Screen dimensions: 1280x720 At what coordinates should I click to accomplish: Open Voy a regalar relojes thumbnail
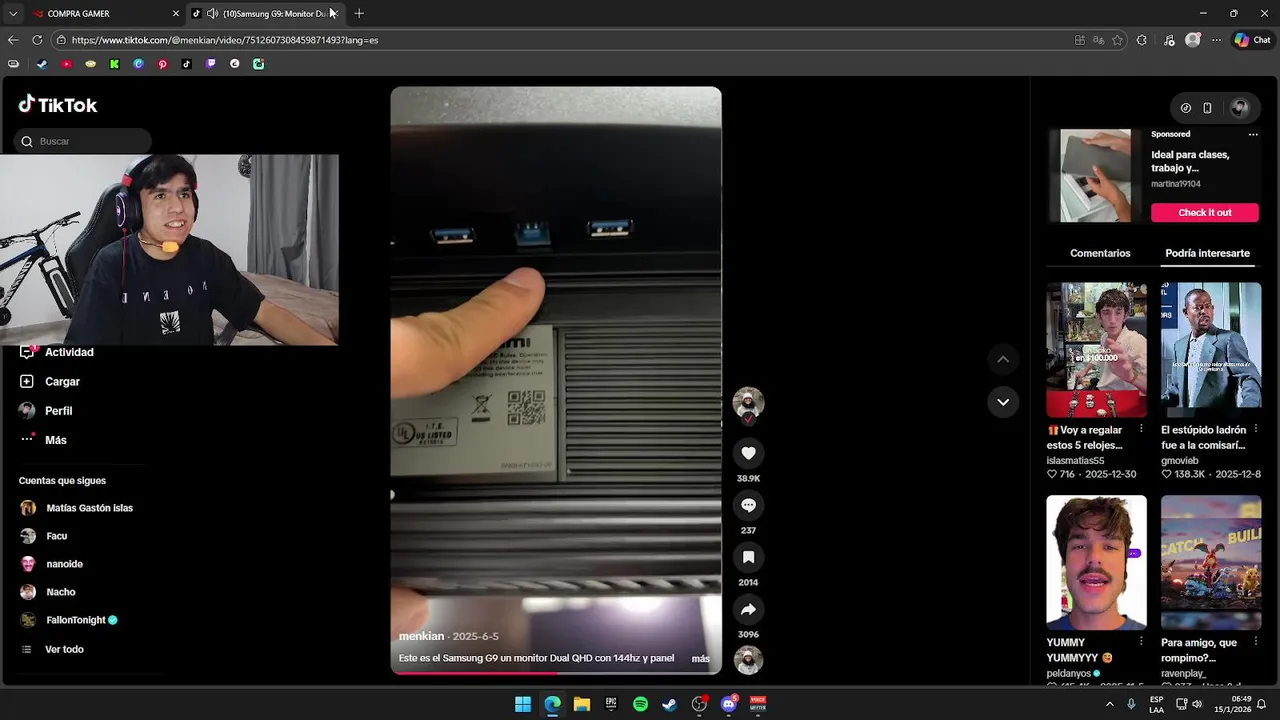point(1096,349)
